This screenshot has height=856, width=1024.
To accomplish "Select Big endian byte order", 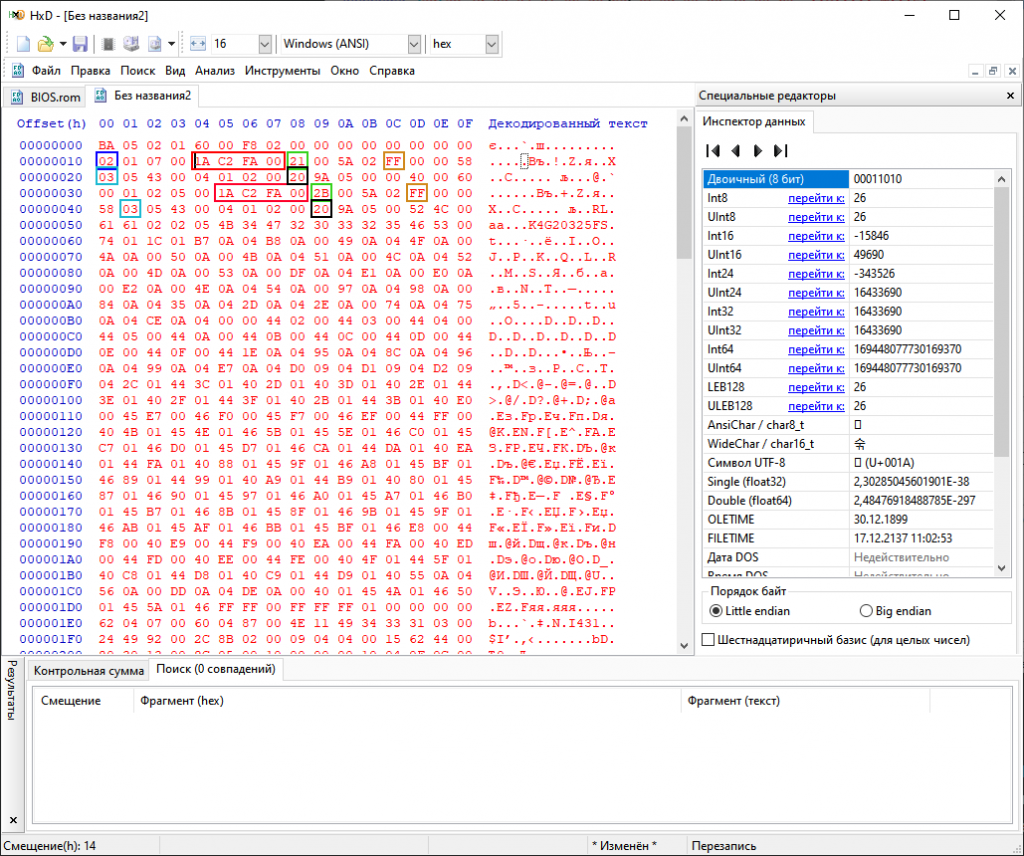I will 866,611.
